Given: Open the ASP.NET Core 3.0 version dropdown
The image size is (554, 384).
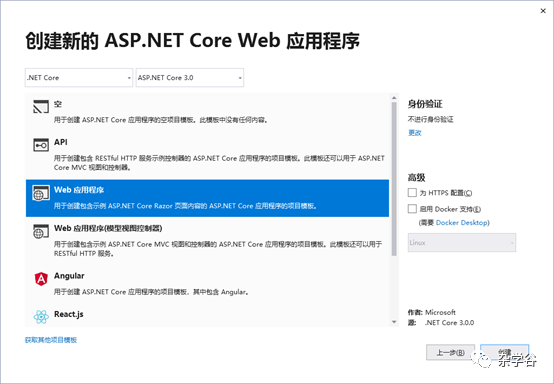Looking at the screenshot, I should (190, 78).
